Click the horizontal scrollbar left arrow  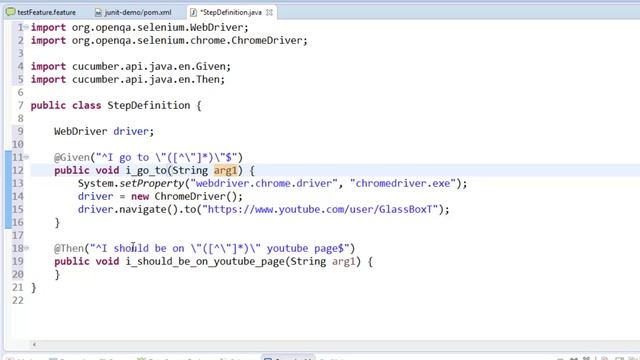pos(34,344)
